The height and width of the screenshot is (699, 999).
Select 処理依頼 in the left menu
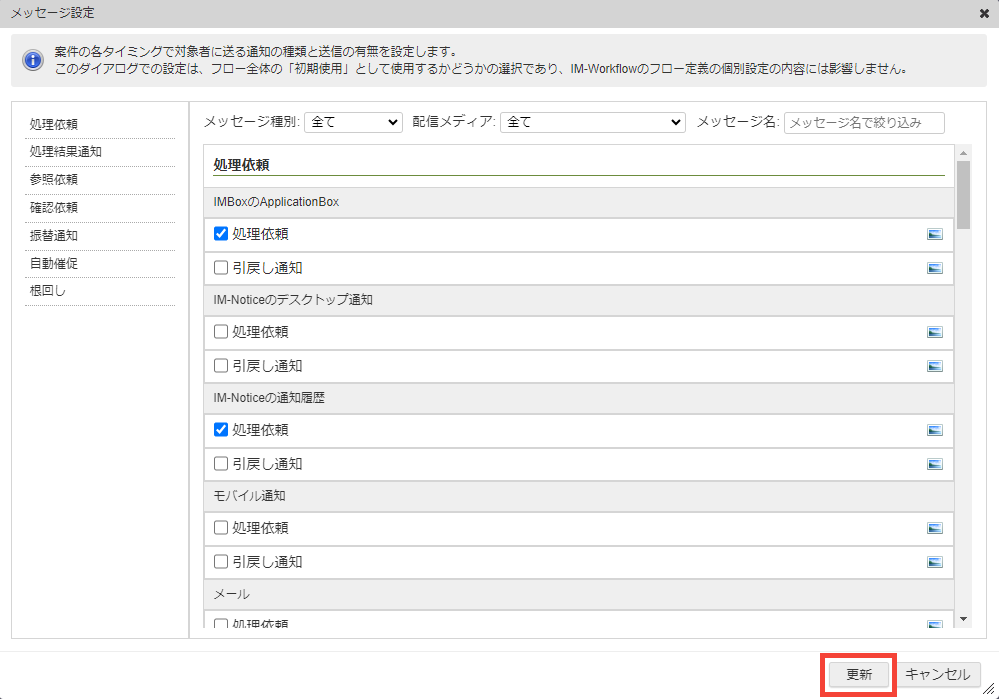[x=54, y=124]
